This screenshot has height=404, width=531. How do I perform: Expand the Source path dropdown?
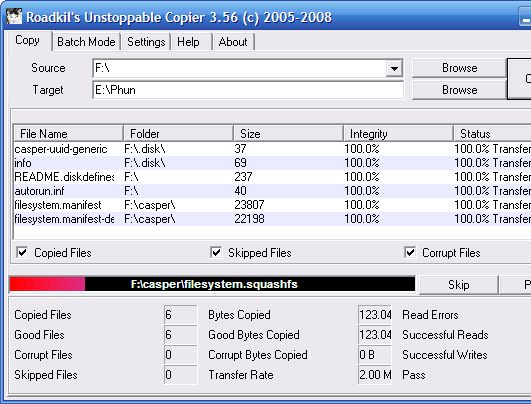coord(394,68)
